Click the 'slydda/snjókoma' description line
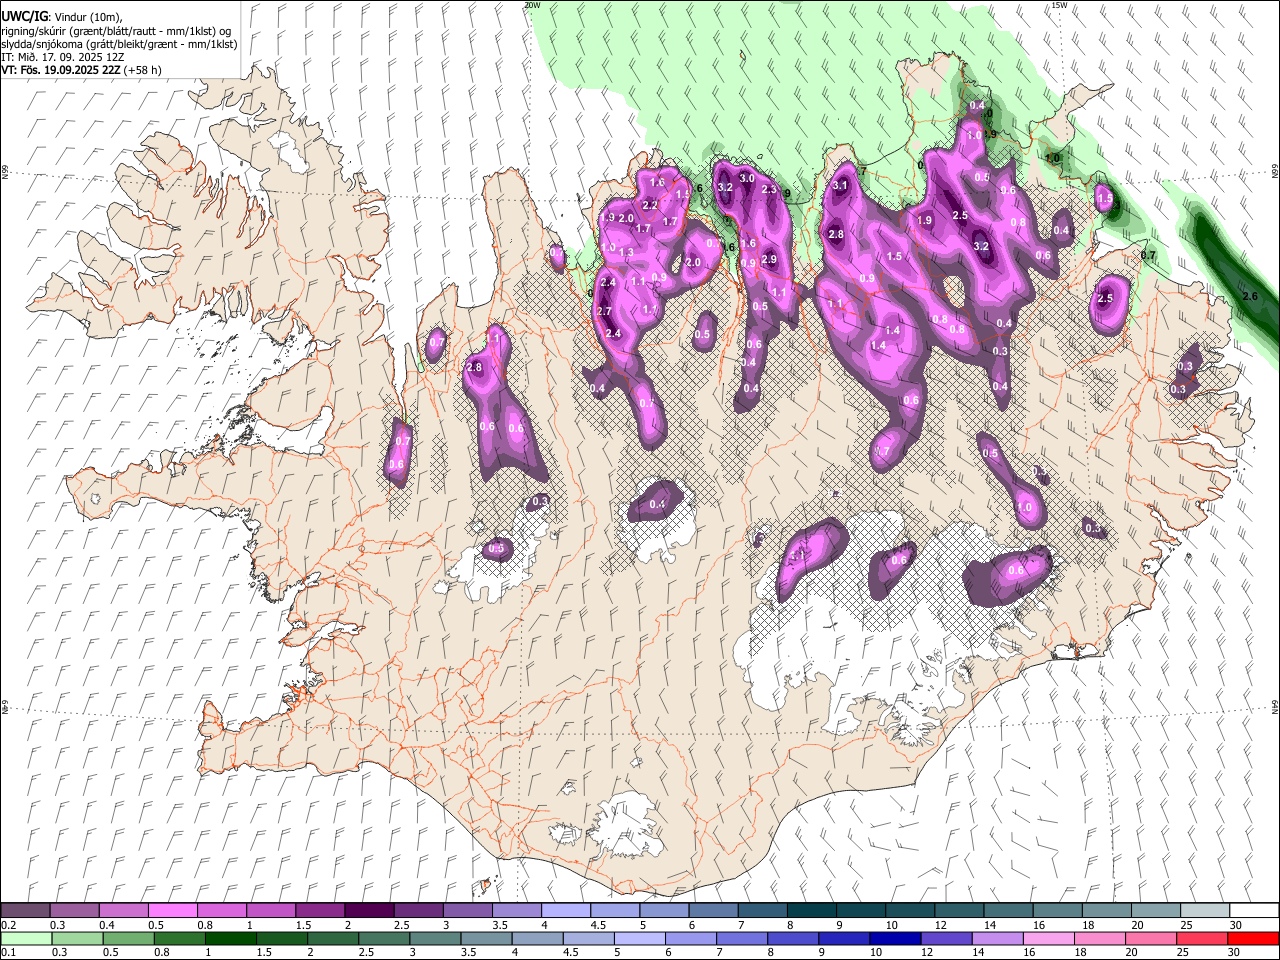Image resolution: width=1280 pixels, height=960 pixels. (119, 44)
